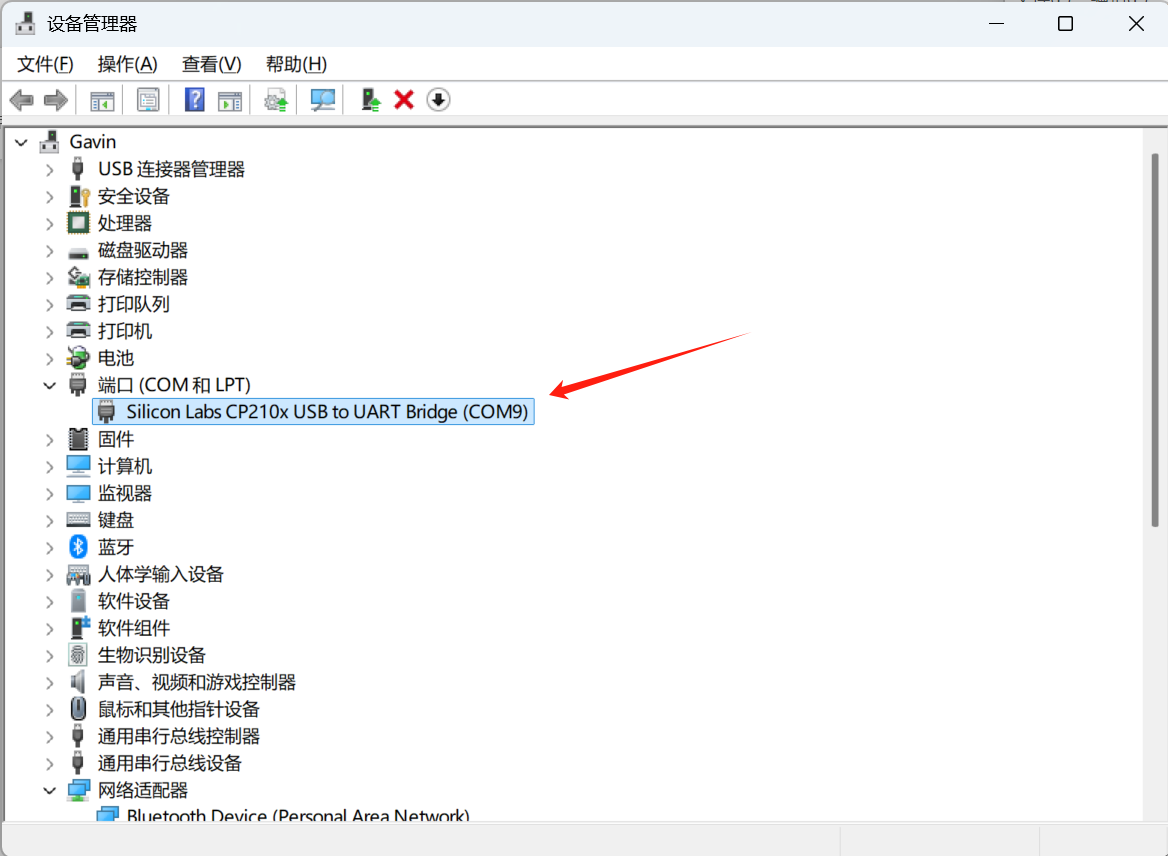Click Scan for hardware changes monitor icon
This screenshot has height=856, width=1168.
(322, 100)
